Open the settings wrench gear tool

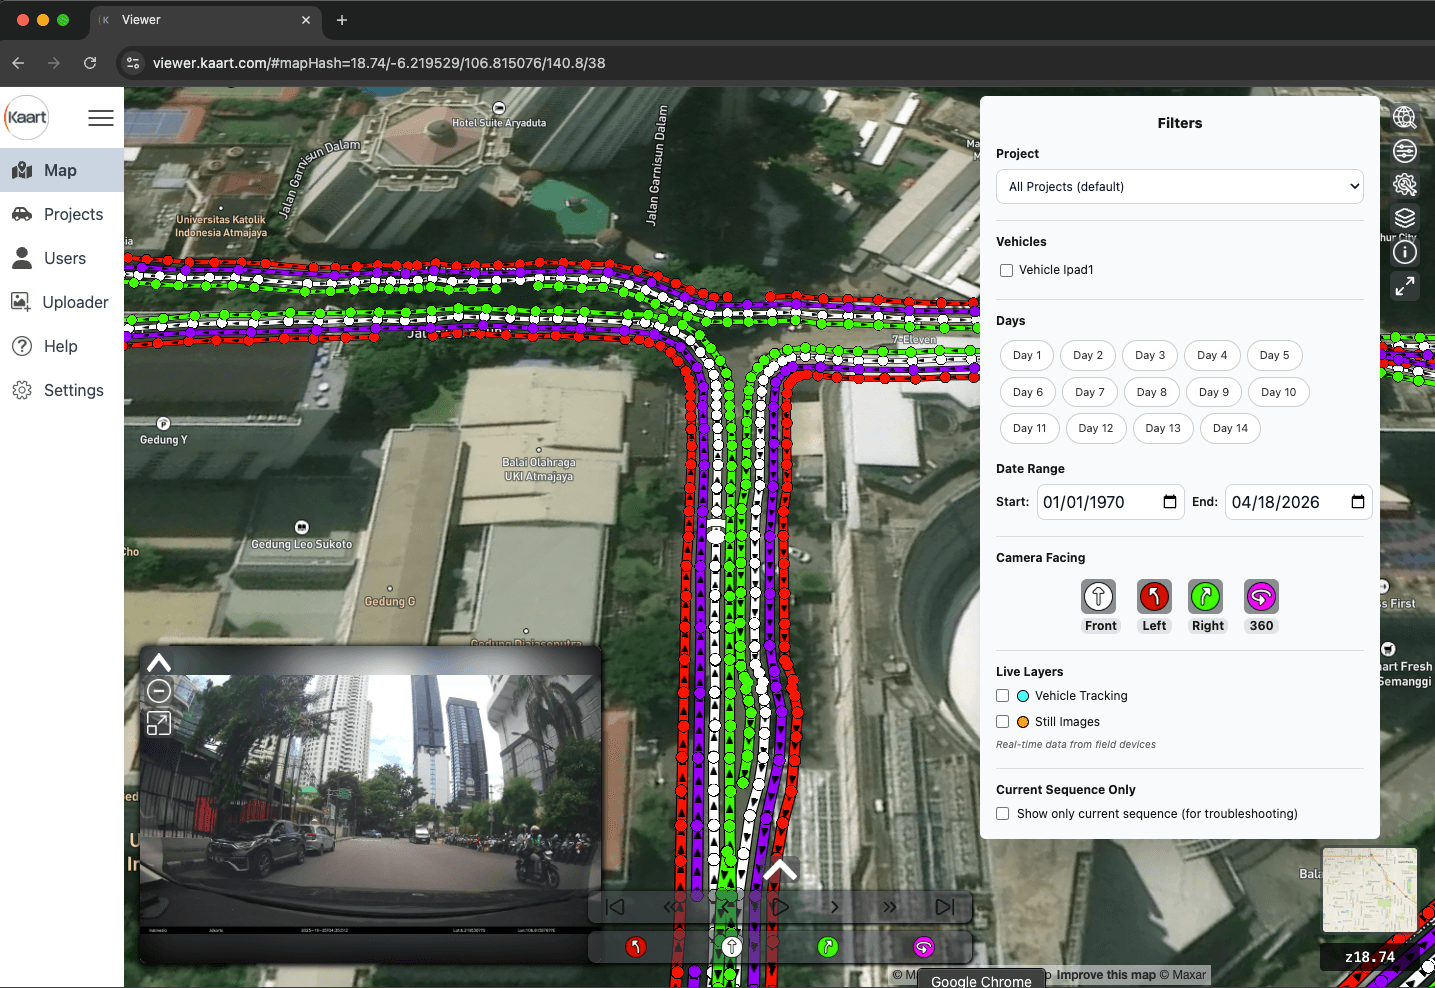1404,184
